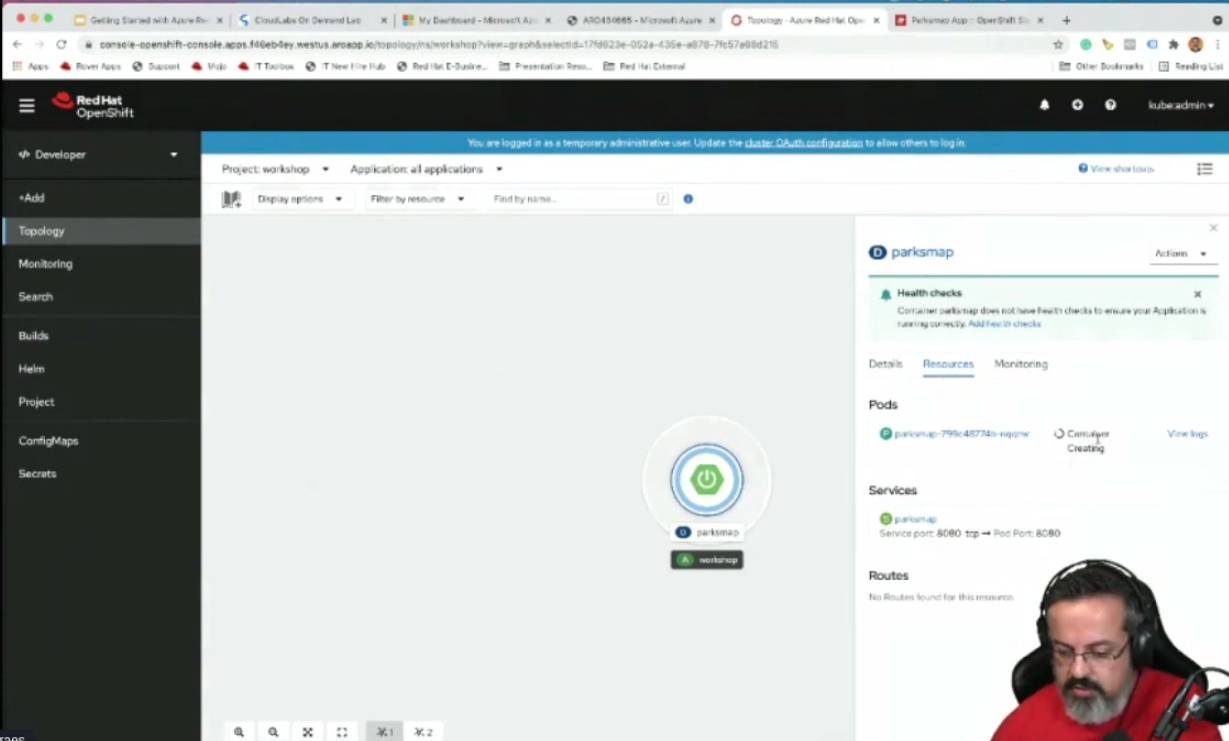The image size is (1229, 741).
Task: Open Search in the sidebar
Action: tap(100, 297)
